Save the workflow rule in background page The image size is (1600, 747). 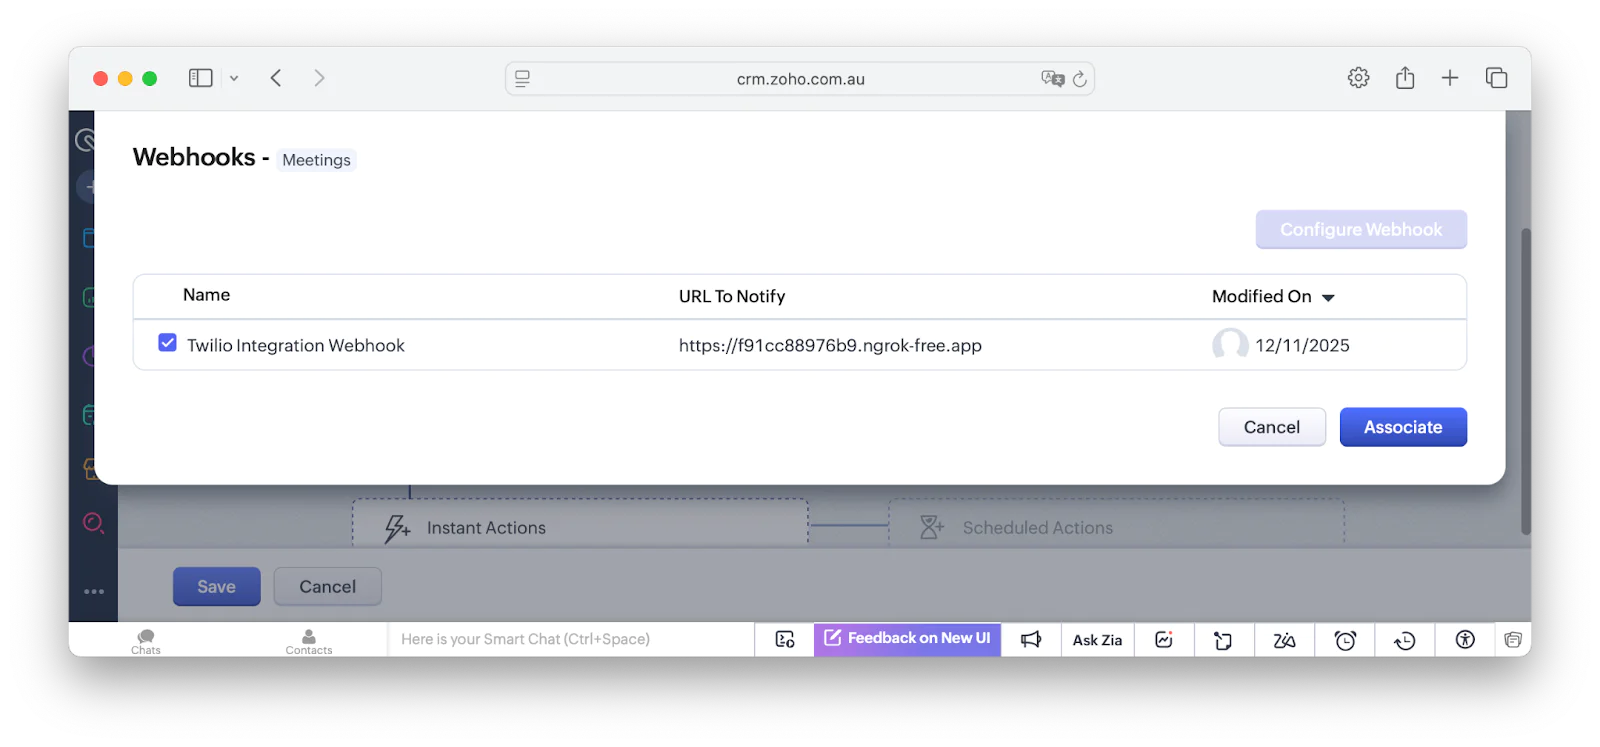[x=216, y=587]
